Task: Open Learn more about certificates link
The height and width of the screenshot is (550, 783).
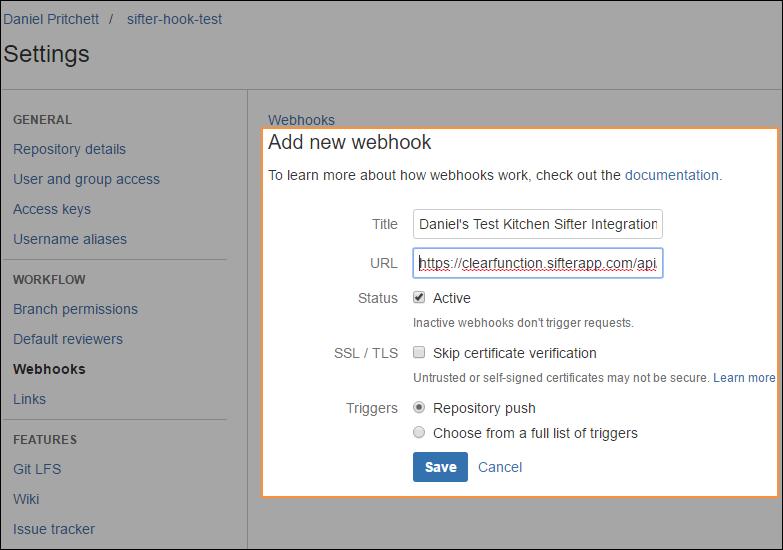Action: [744, 378]
